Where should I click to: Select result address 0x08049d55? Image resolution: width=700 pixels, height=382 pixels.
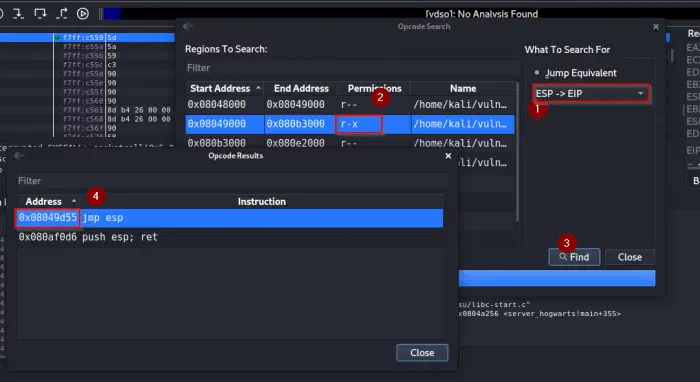(x=48, y=218)
